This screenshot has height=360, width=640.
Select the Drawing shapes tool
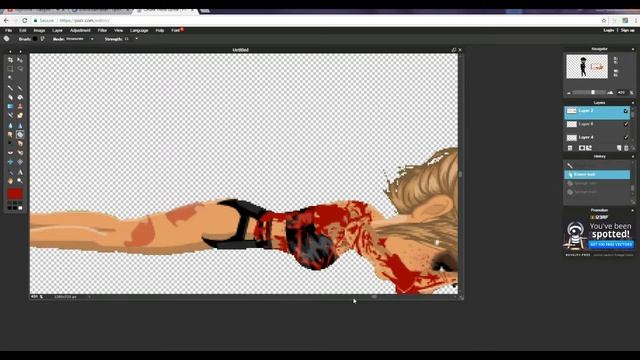coord(20,116)
